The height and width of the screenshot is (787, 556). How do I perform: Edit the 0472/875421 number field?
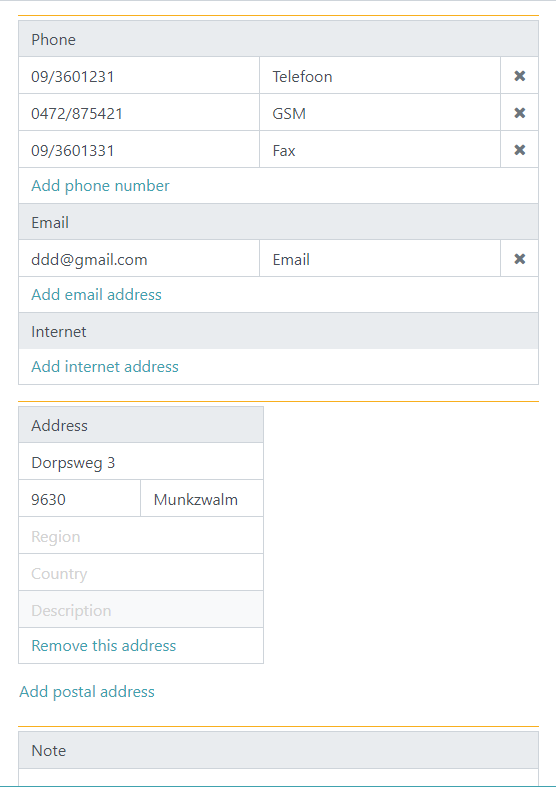point(139,113)
